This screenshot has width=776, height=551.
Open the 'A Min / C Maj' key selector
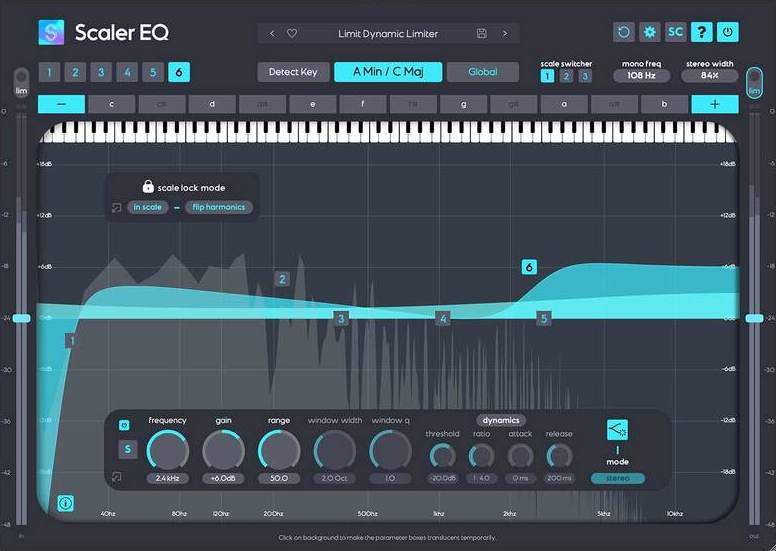[x=387, y=72]
